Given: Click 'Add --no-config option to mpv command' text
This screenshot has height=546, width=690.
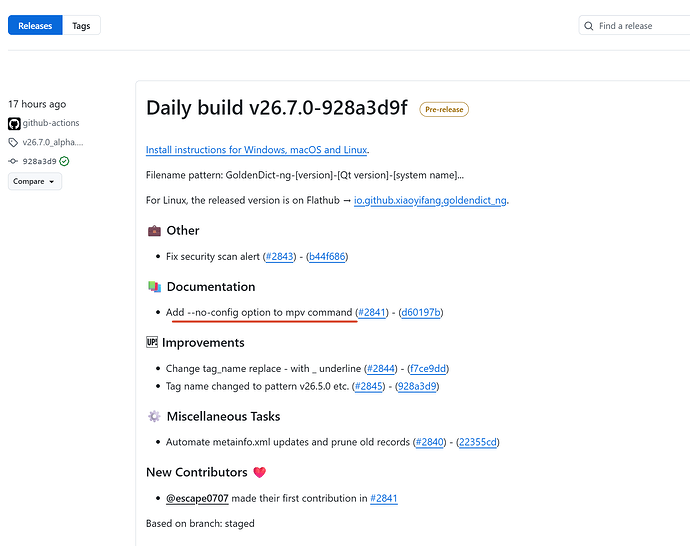Looking at the screenshot, I should click(259, 312).
